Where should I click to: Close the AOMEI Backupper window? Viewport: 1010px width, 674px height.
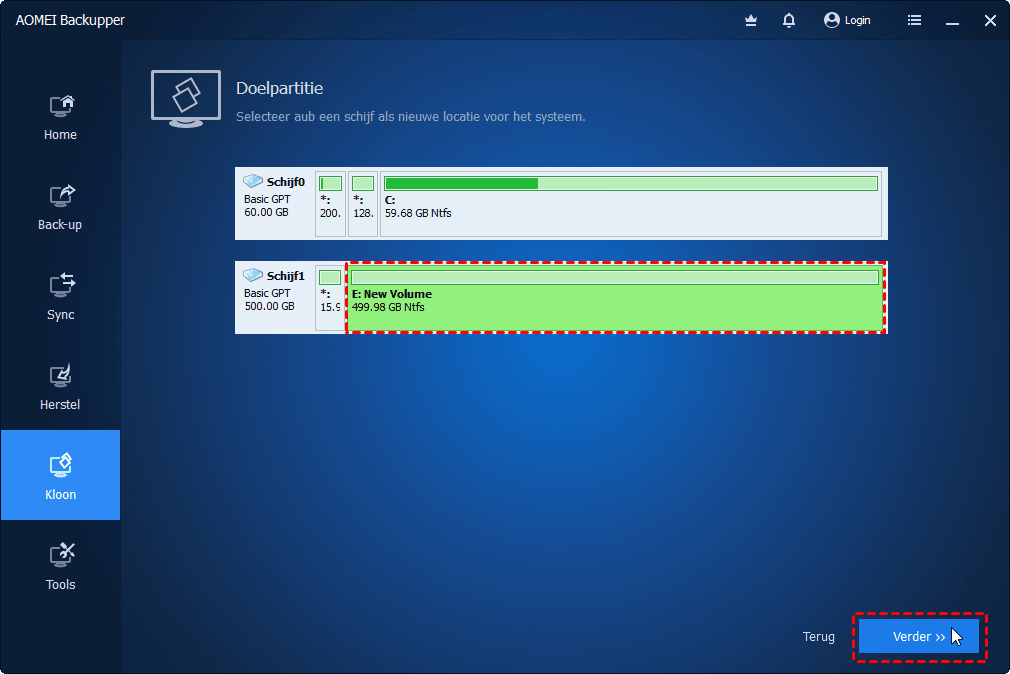pos(990,21)
